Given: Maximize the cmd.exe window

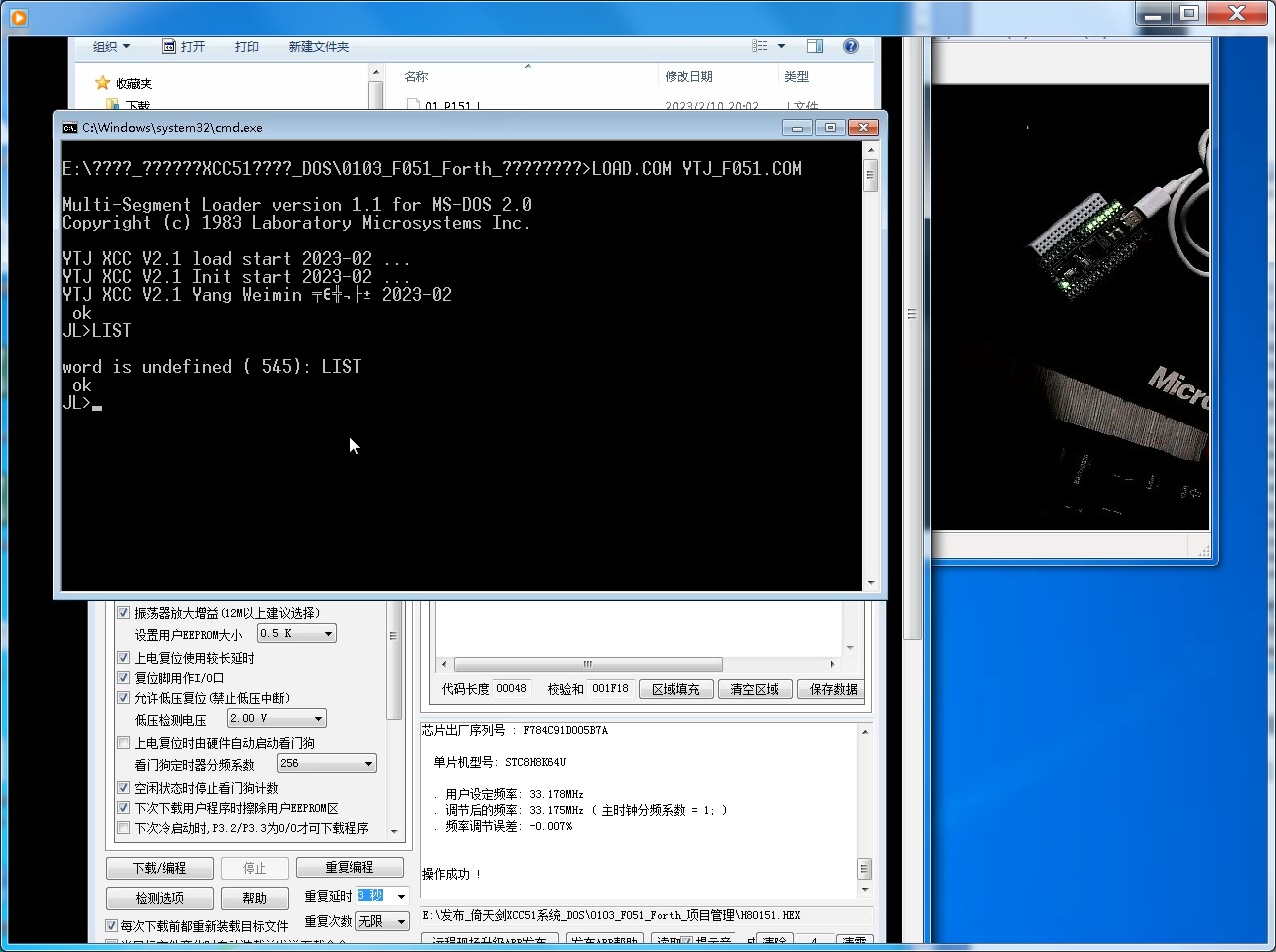Looking at the screenshot, I should (x=830, y=127).
